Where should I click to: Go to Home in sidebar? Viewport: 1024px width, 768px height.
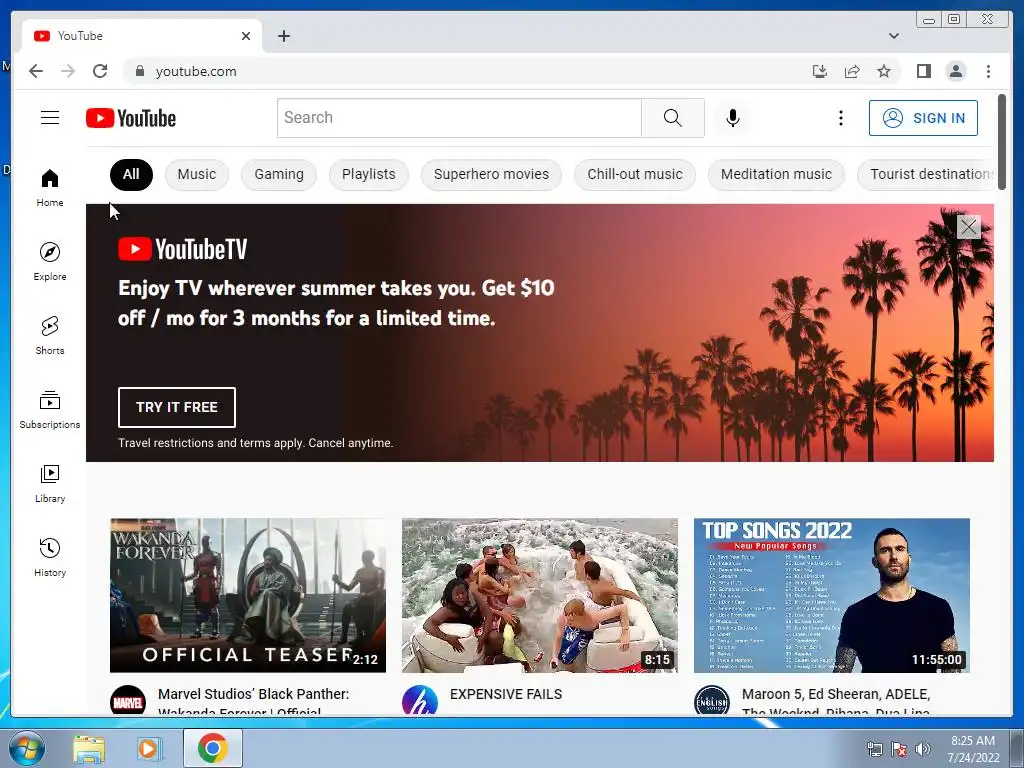pyautogui.click(x=50, y=188)
